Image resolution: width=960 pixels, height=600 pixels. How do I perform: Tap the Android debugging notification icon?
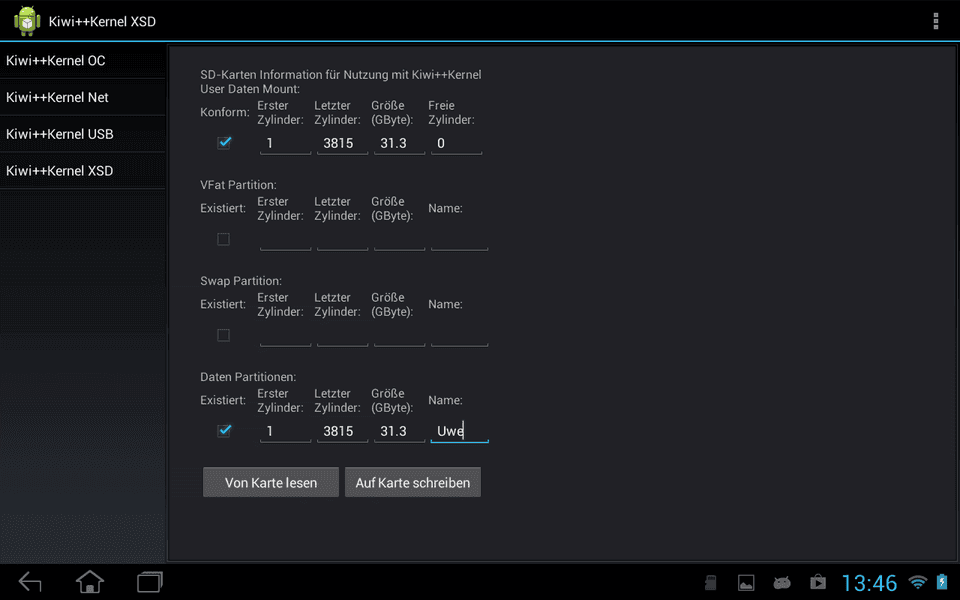pyautogui.click(x=782, y=582)
